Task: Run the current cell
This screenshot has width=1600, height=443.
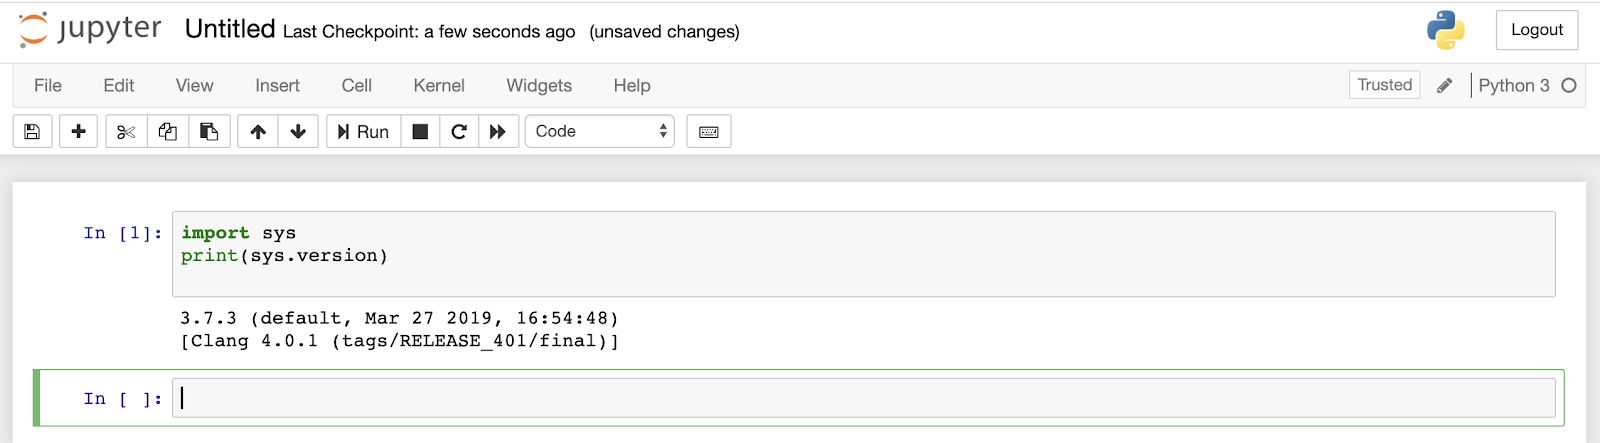Action: click(x=364, y=132)
